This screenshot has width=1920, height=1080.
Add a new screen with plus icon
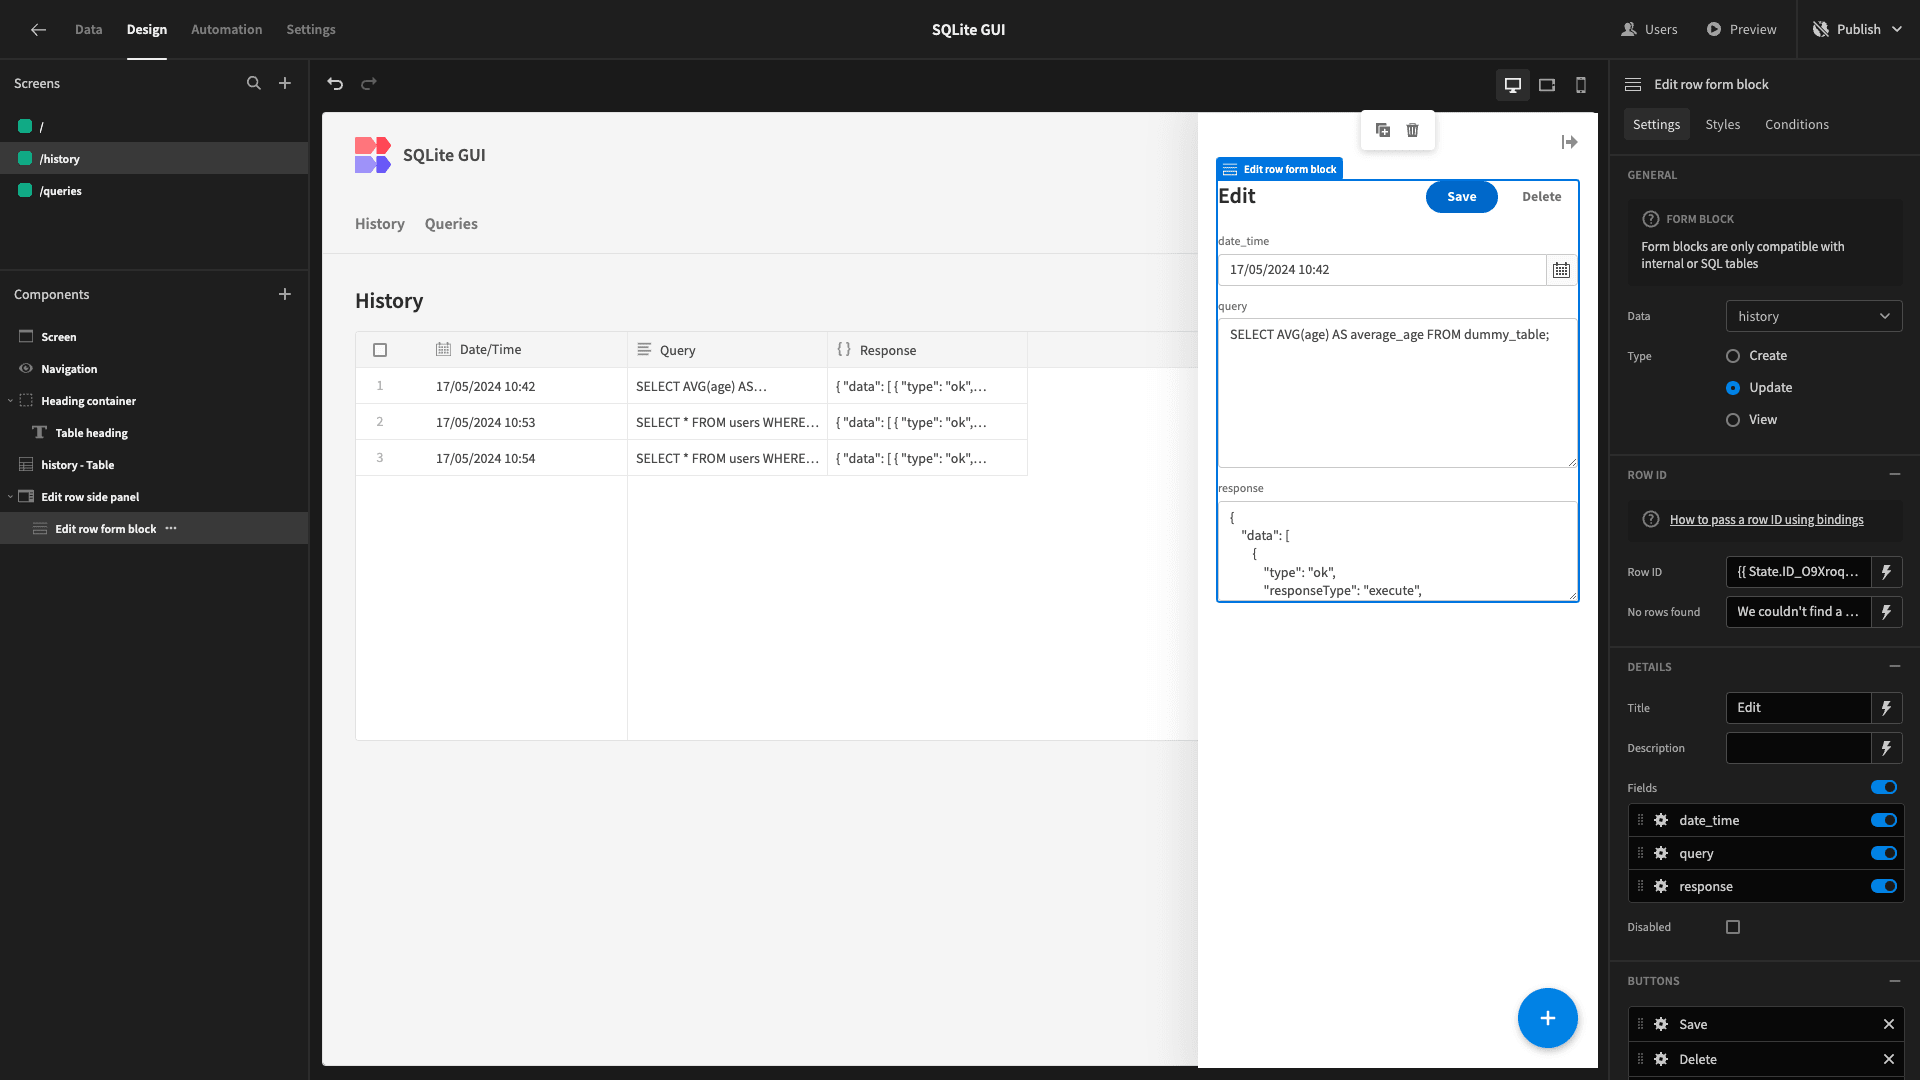click(x=285, y=84)
